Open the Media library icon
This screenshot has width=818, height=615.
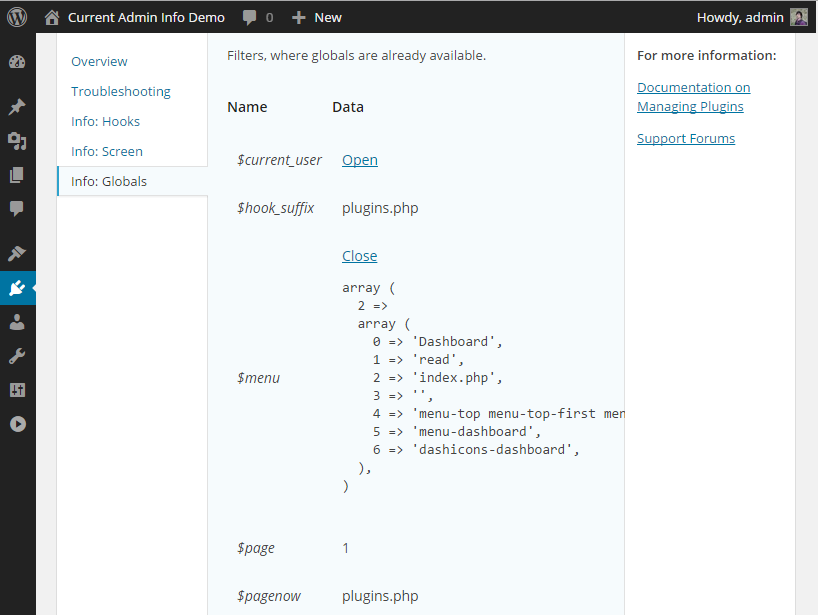click(x=17, y=141)
